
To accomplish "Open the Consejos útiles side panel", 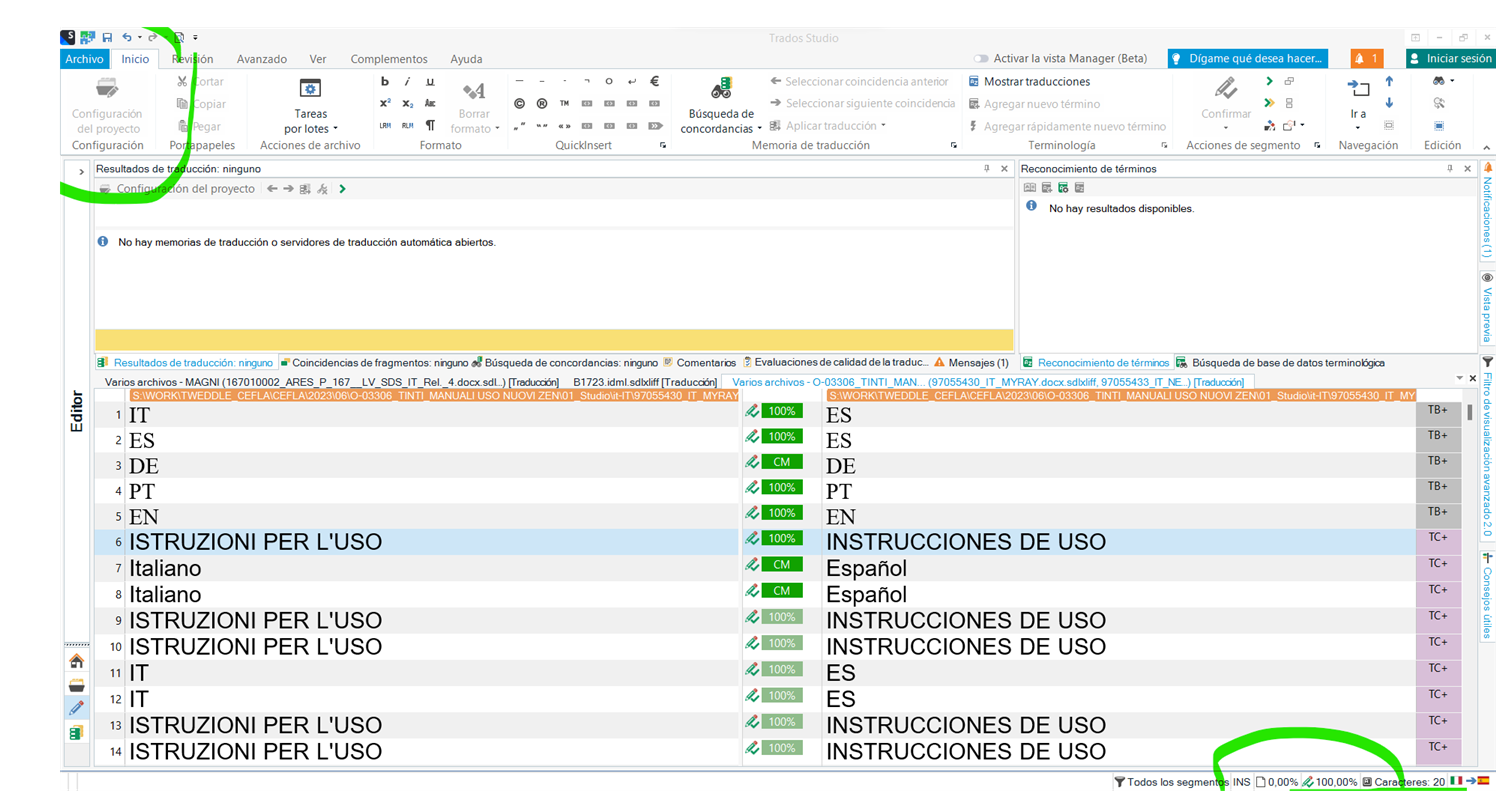I will coord(1487,596).
